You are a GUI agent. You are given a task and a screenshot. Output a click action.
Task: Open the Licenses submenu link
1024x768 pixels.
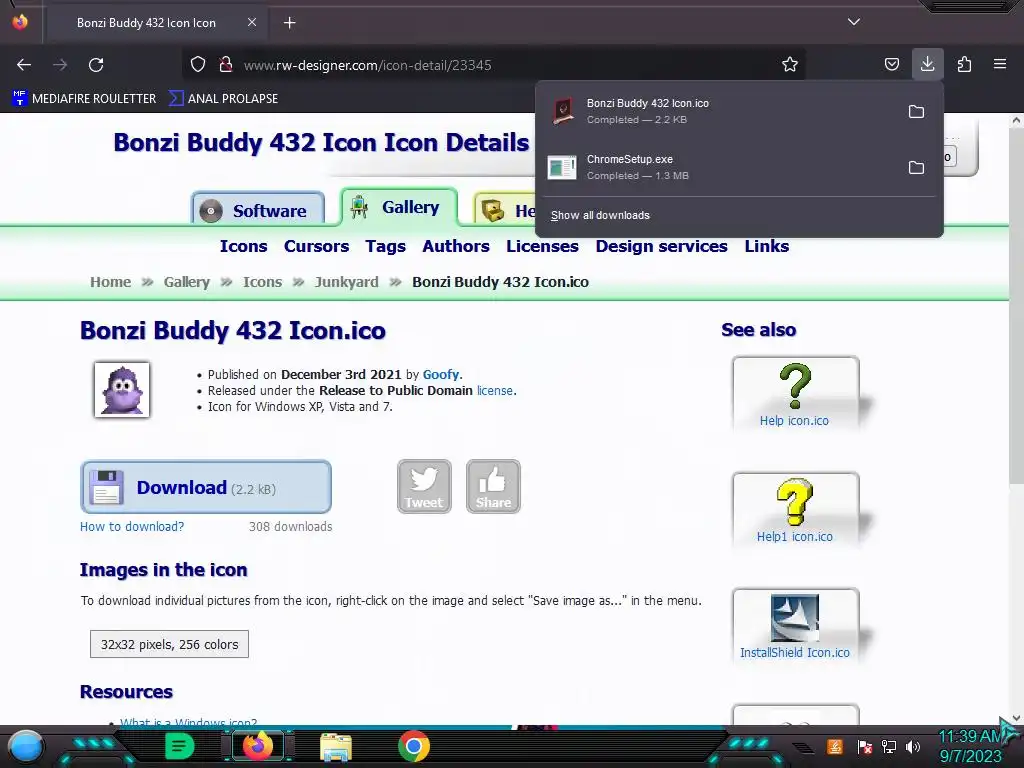(542, 246)
